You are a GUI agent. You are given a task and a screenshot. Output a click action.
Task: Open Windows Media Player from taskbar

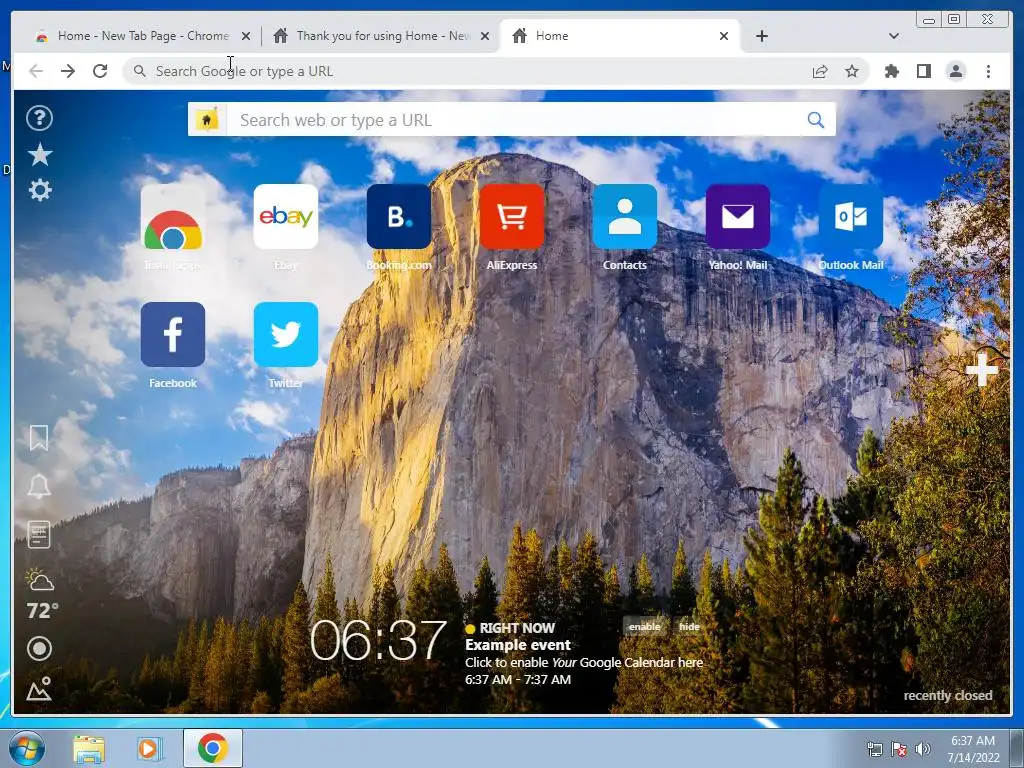pyautogui.click(x=149, y=748)
